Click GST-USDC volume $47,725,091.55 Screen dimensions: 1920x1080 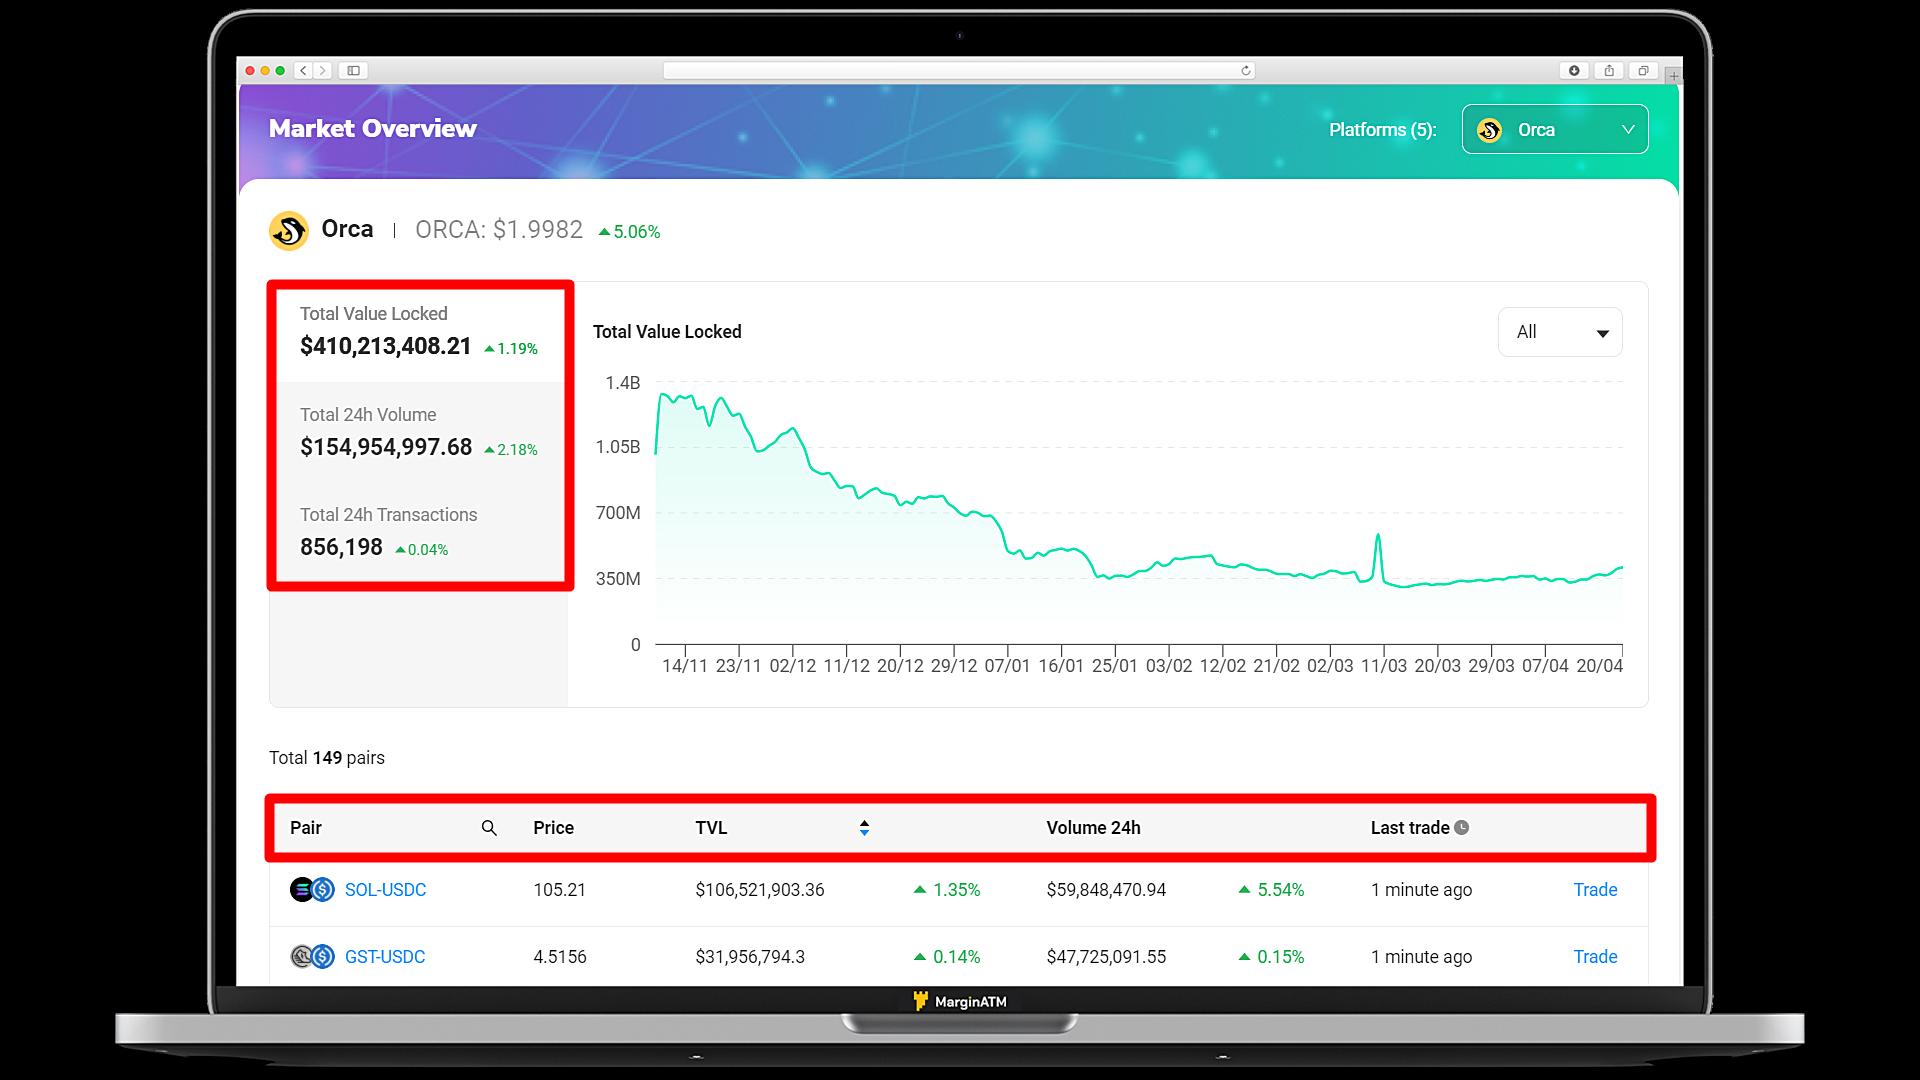point(1106,957)
